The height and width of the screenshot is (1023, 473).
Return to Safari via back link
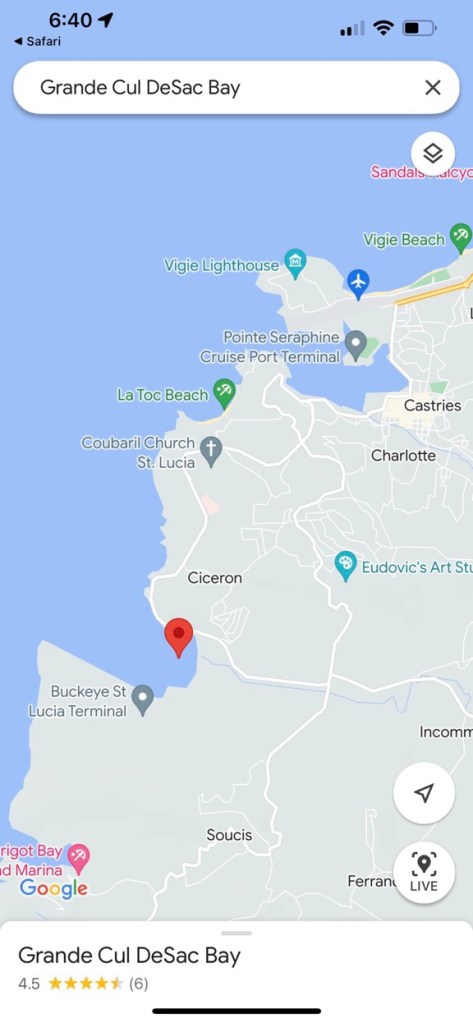(37, 42)
